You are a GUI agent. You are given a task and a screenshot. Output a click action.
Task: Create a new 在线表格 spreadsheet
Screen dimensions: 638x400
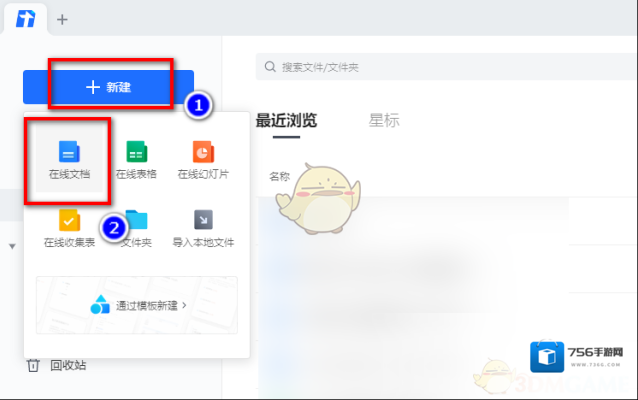tap(136, 160)
